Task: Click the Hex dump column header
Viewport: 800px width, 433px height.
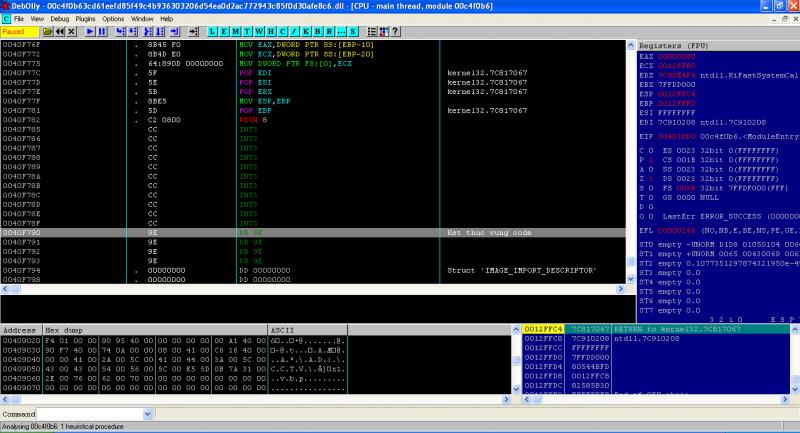Action: (155, 330)
